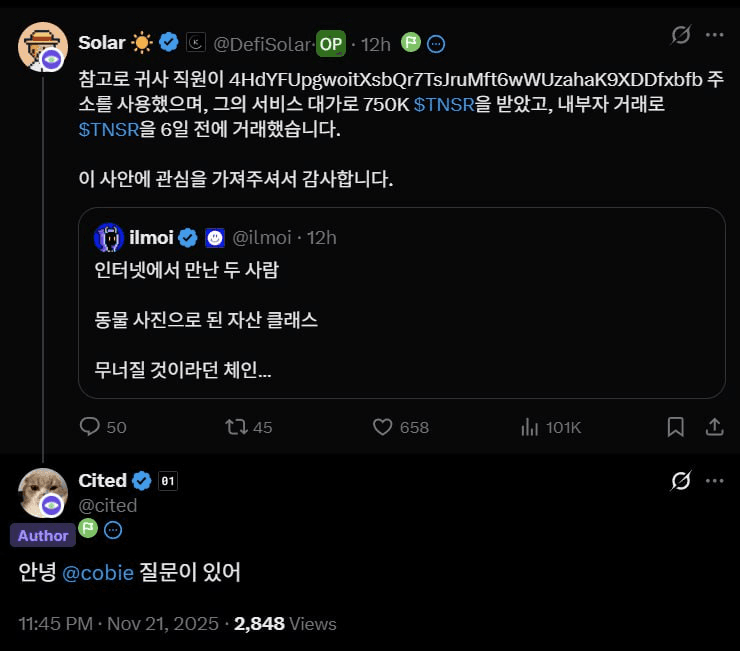Click the green flag badge beside Solar's timestamp
This screenshot has width=740, height=651.
[x=411, y=43]
